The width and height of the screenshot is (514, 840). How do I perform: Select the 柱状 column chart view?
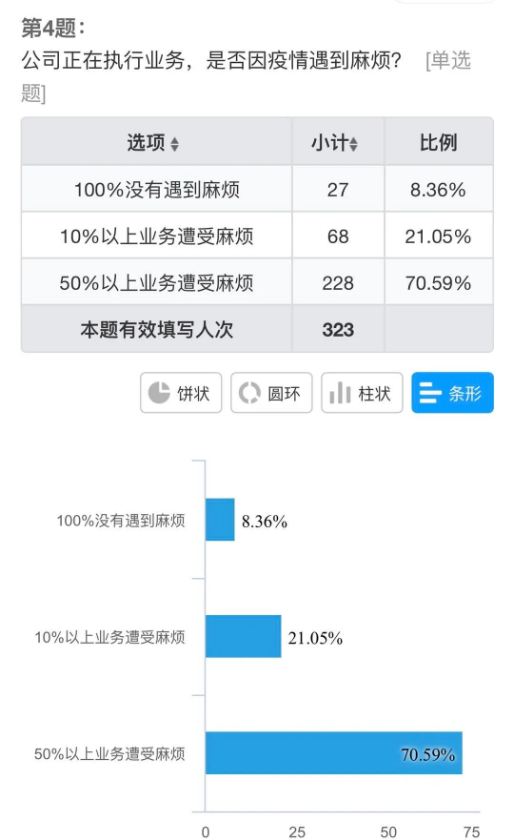[362, 393]
